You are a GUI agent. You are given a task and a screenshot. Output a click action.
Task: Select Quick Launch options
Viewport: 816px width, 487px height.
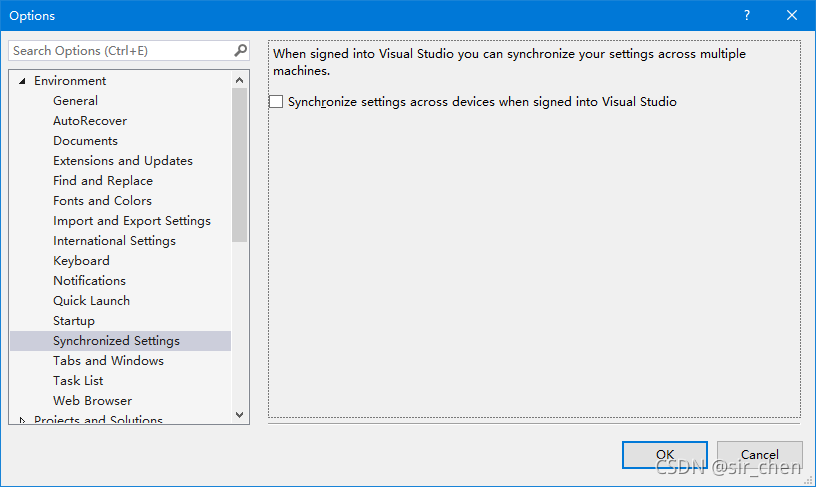tap(92, 301)
